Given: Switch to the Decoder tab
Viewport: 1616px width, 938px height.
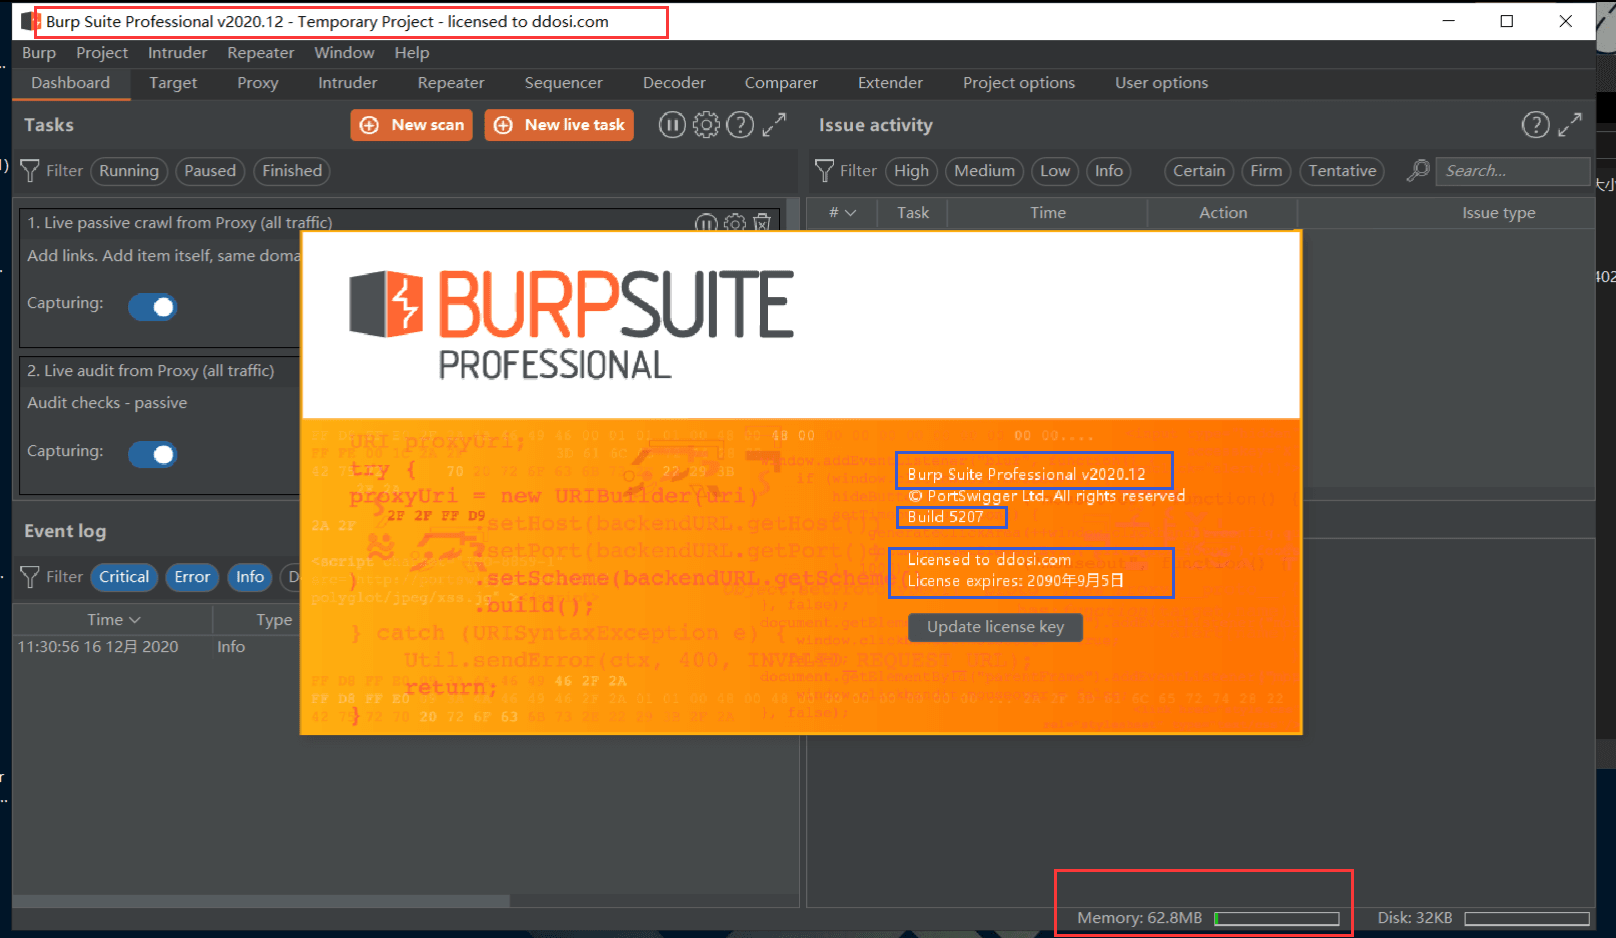Looking at the screenshot, I should (x=674, y=83).
